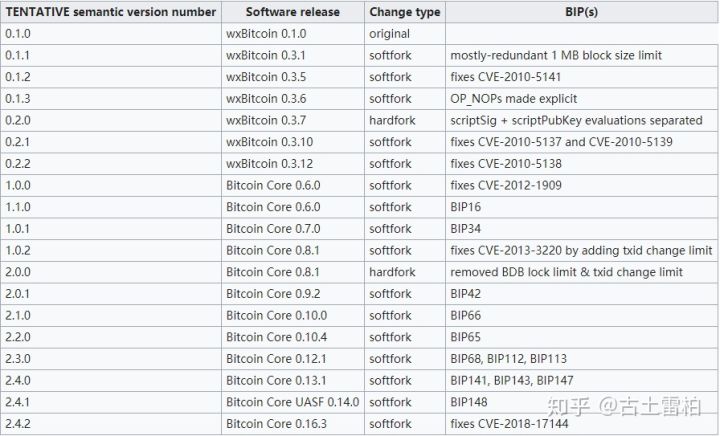Click the 'fixes CVE-2010-5141' text
The width and height of the screenshot is (720, 436).
tap(506, 77)
